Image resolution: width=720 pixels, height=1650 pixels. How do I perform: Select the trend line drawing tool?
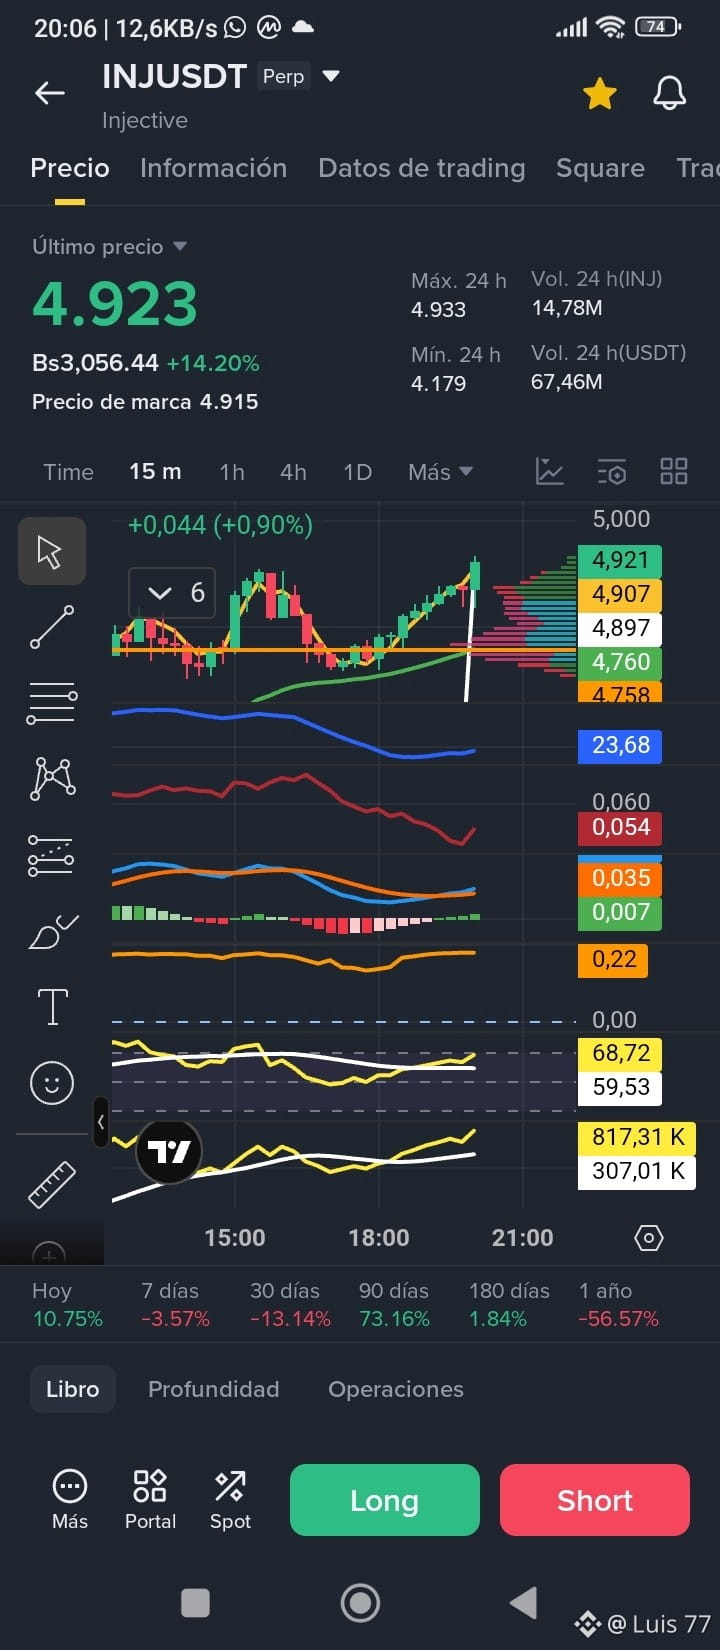pos(52,627)
